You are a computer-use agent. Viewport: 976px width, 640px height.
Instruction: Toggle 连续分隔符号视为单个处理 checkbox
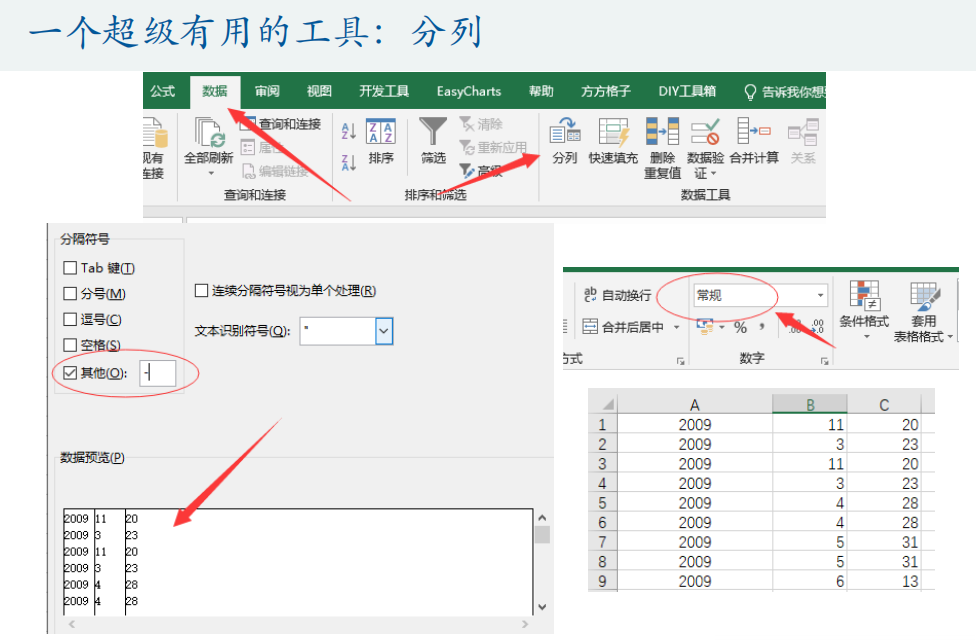[201, 291]
